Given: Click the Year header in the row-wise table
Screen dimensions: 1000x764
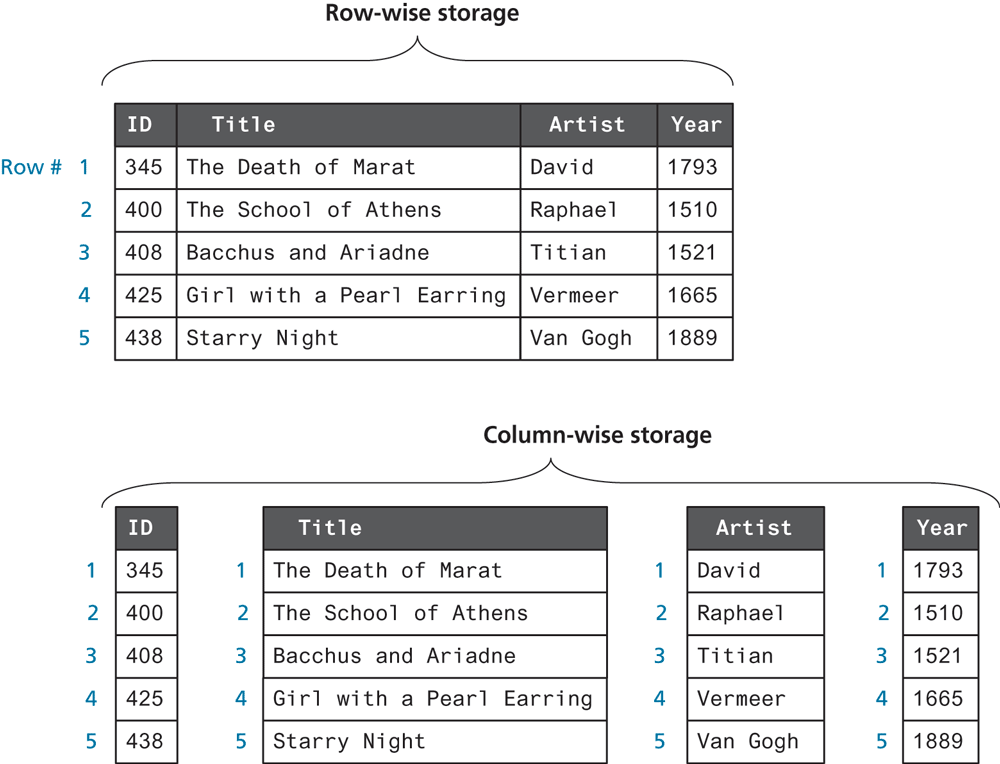Looking at the screenshot, I should click(x=695, y=125).
